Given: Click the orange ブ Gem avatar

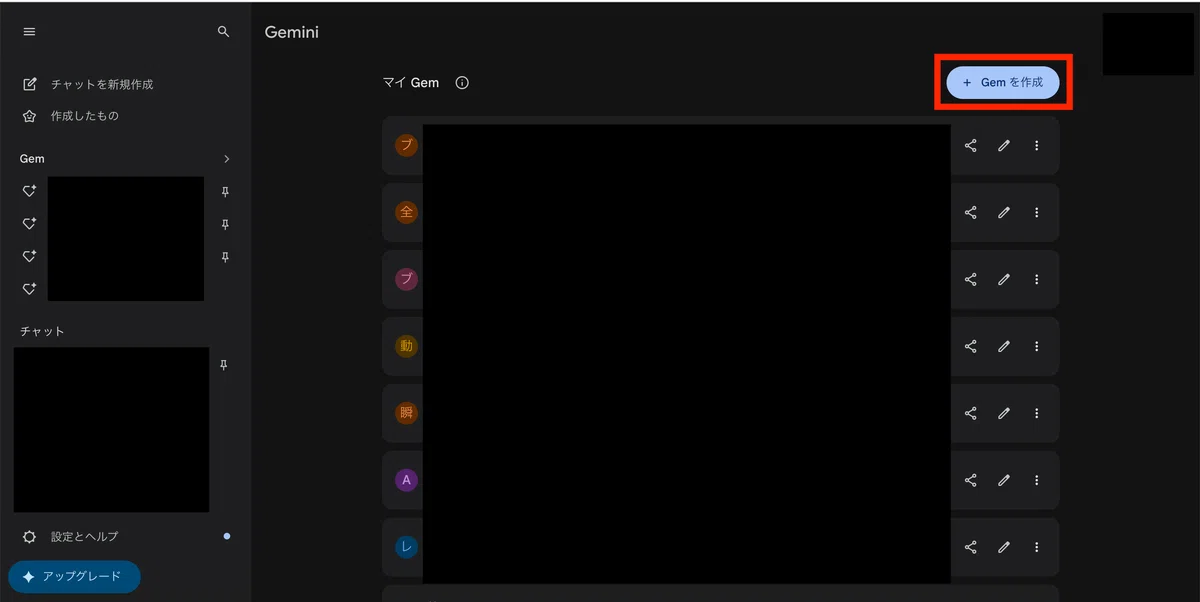Looking at the screenshot, I should point(406,146).
